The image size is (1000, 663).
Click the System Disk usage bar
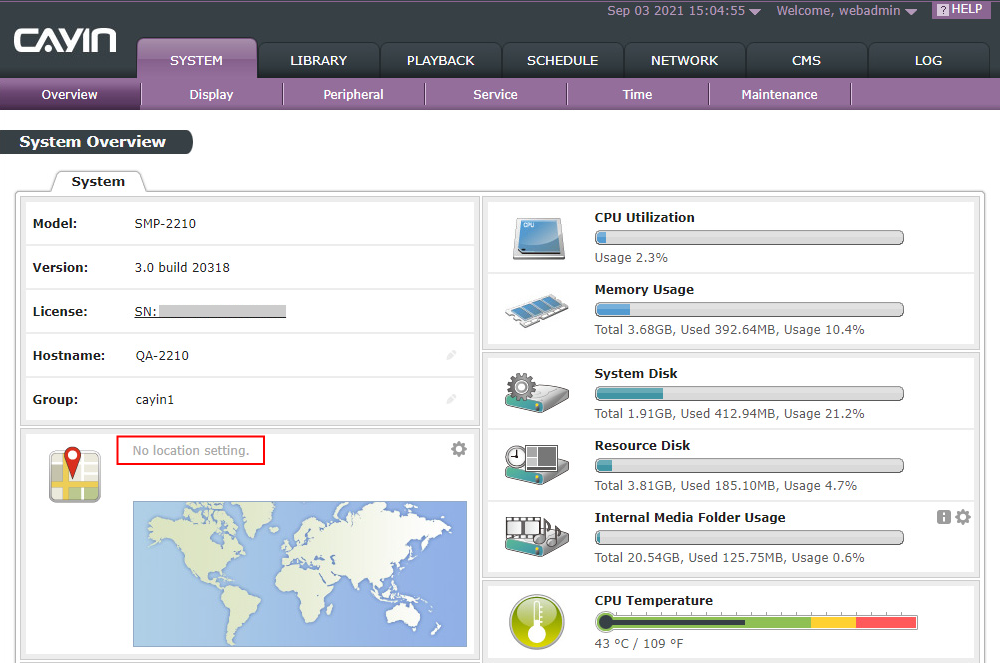coord(749,393)
